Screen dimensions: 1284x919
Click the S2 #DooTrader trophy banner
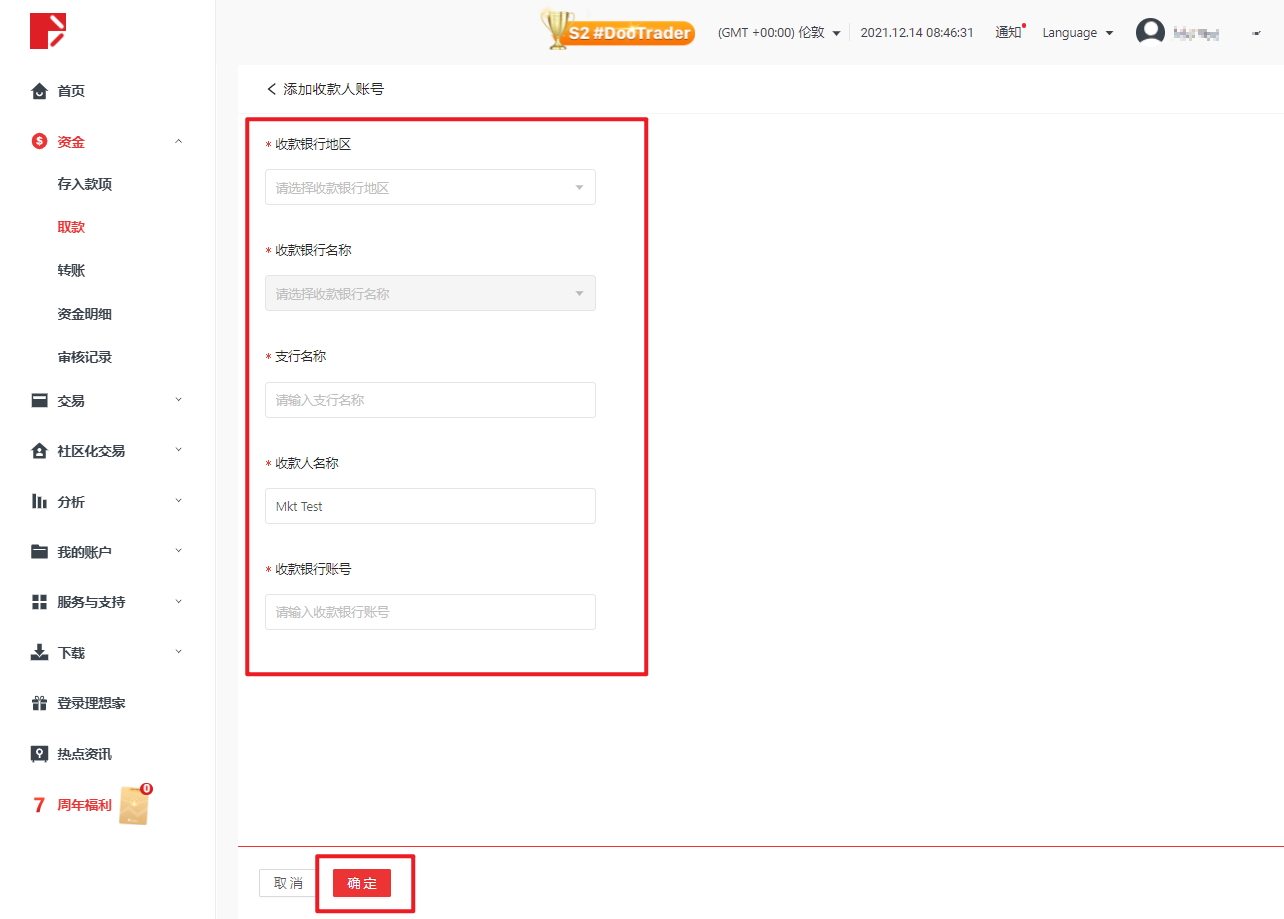click(618, 31)
